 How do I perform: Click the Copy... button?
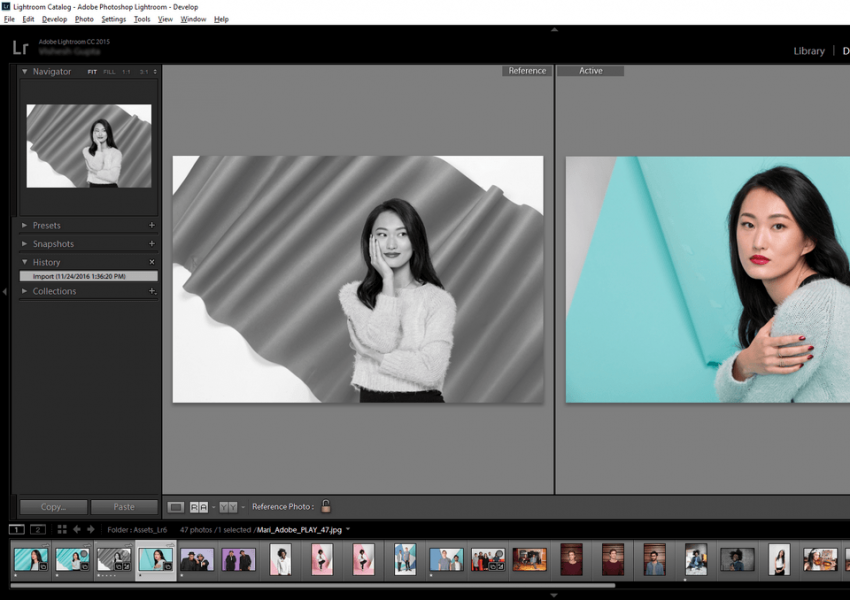coord(54,507)
